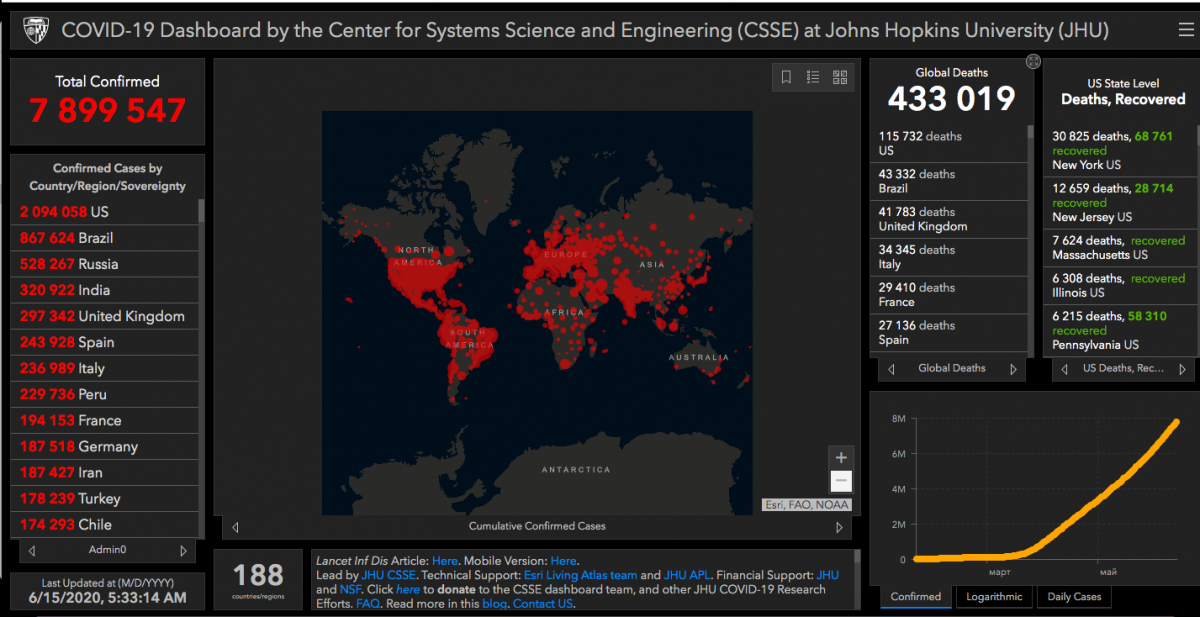The width and height of the screenshot is (1200, 617).
Task: Click the US row with 115 732 deaths
Action: pyautogui.click(x=949, y=143)
